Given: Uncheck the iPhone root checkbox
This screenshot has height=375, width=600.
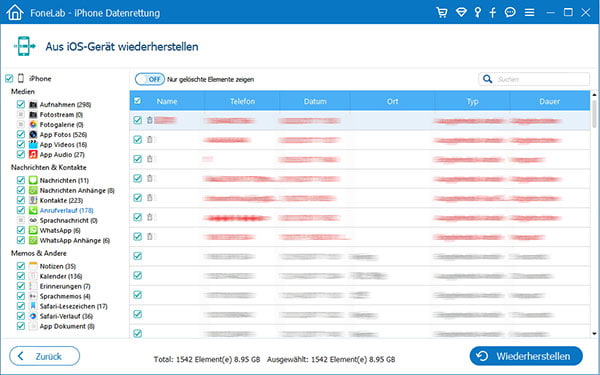Looking at the screenshot, I should [x=9, y=79].
